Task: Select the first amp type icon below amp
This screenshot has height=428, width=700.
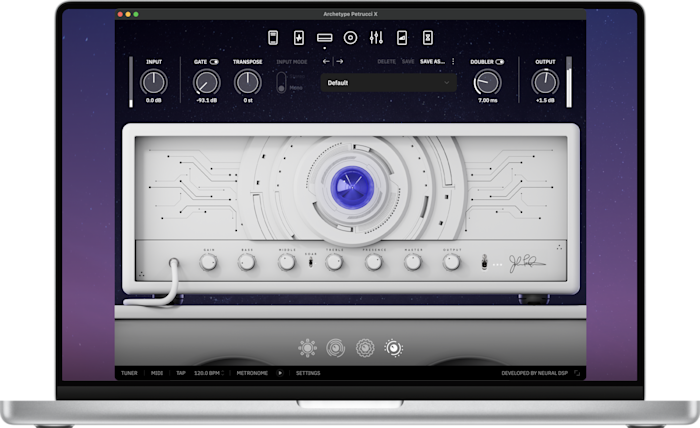Action: 308,348
